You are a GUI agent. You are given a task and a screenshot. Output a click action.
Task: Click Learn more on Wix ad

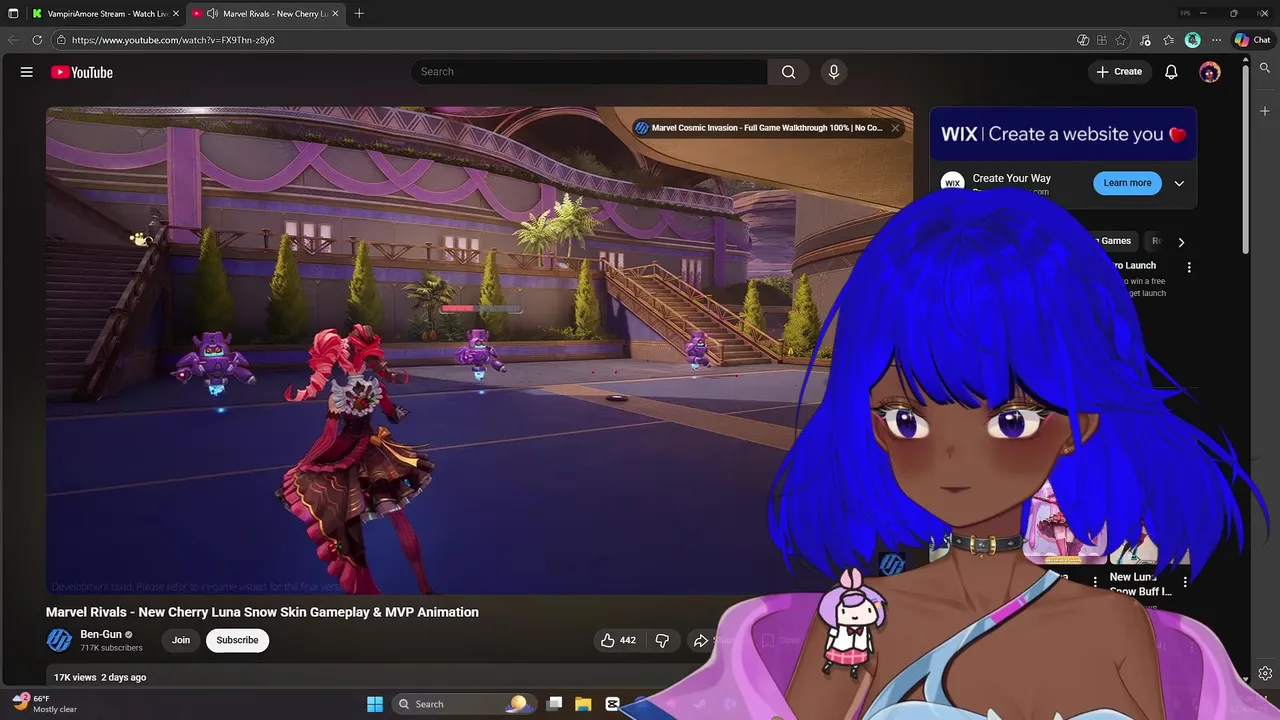coord(1127,183)
